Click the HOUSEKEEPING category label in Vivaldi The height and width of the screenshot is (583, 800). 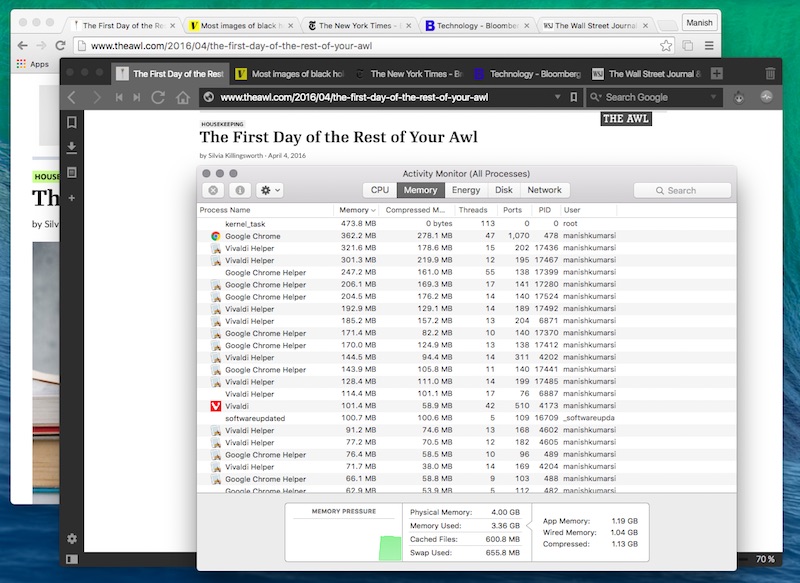[222, 124]
